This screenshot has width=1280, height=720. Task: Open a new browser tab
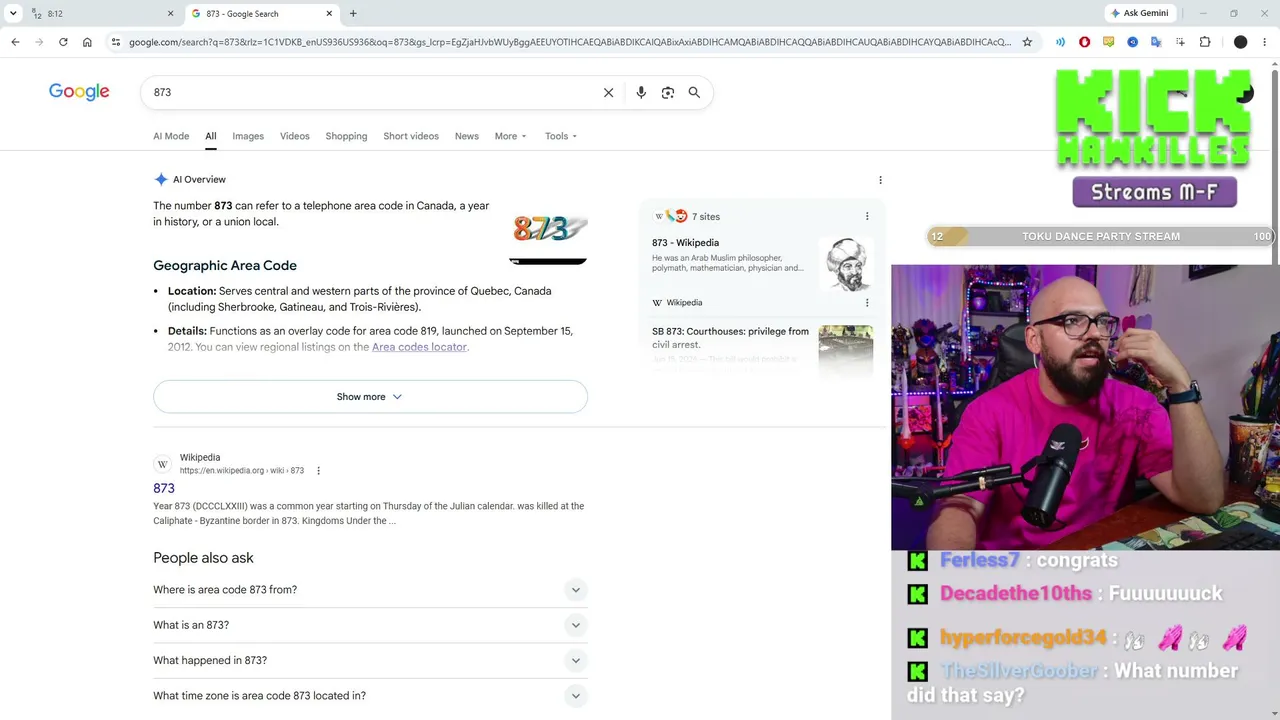(353, 14)
